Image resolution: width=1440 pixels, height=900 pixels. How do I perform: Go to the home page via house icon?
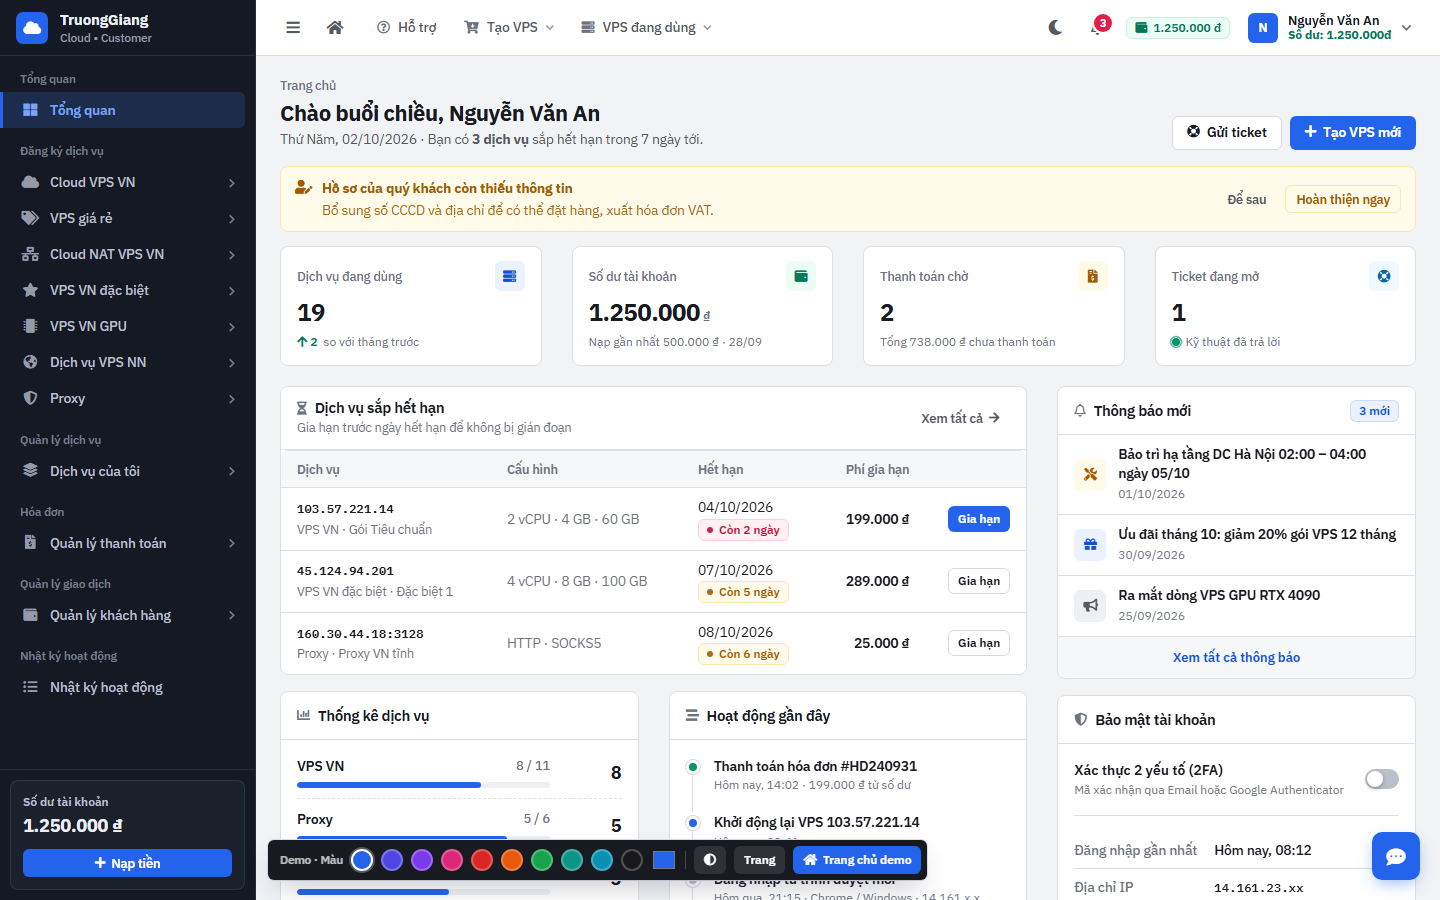click(x=335, y=28)
